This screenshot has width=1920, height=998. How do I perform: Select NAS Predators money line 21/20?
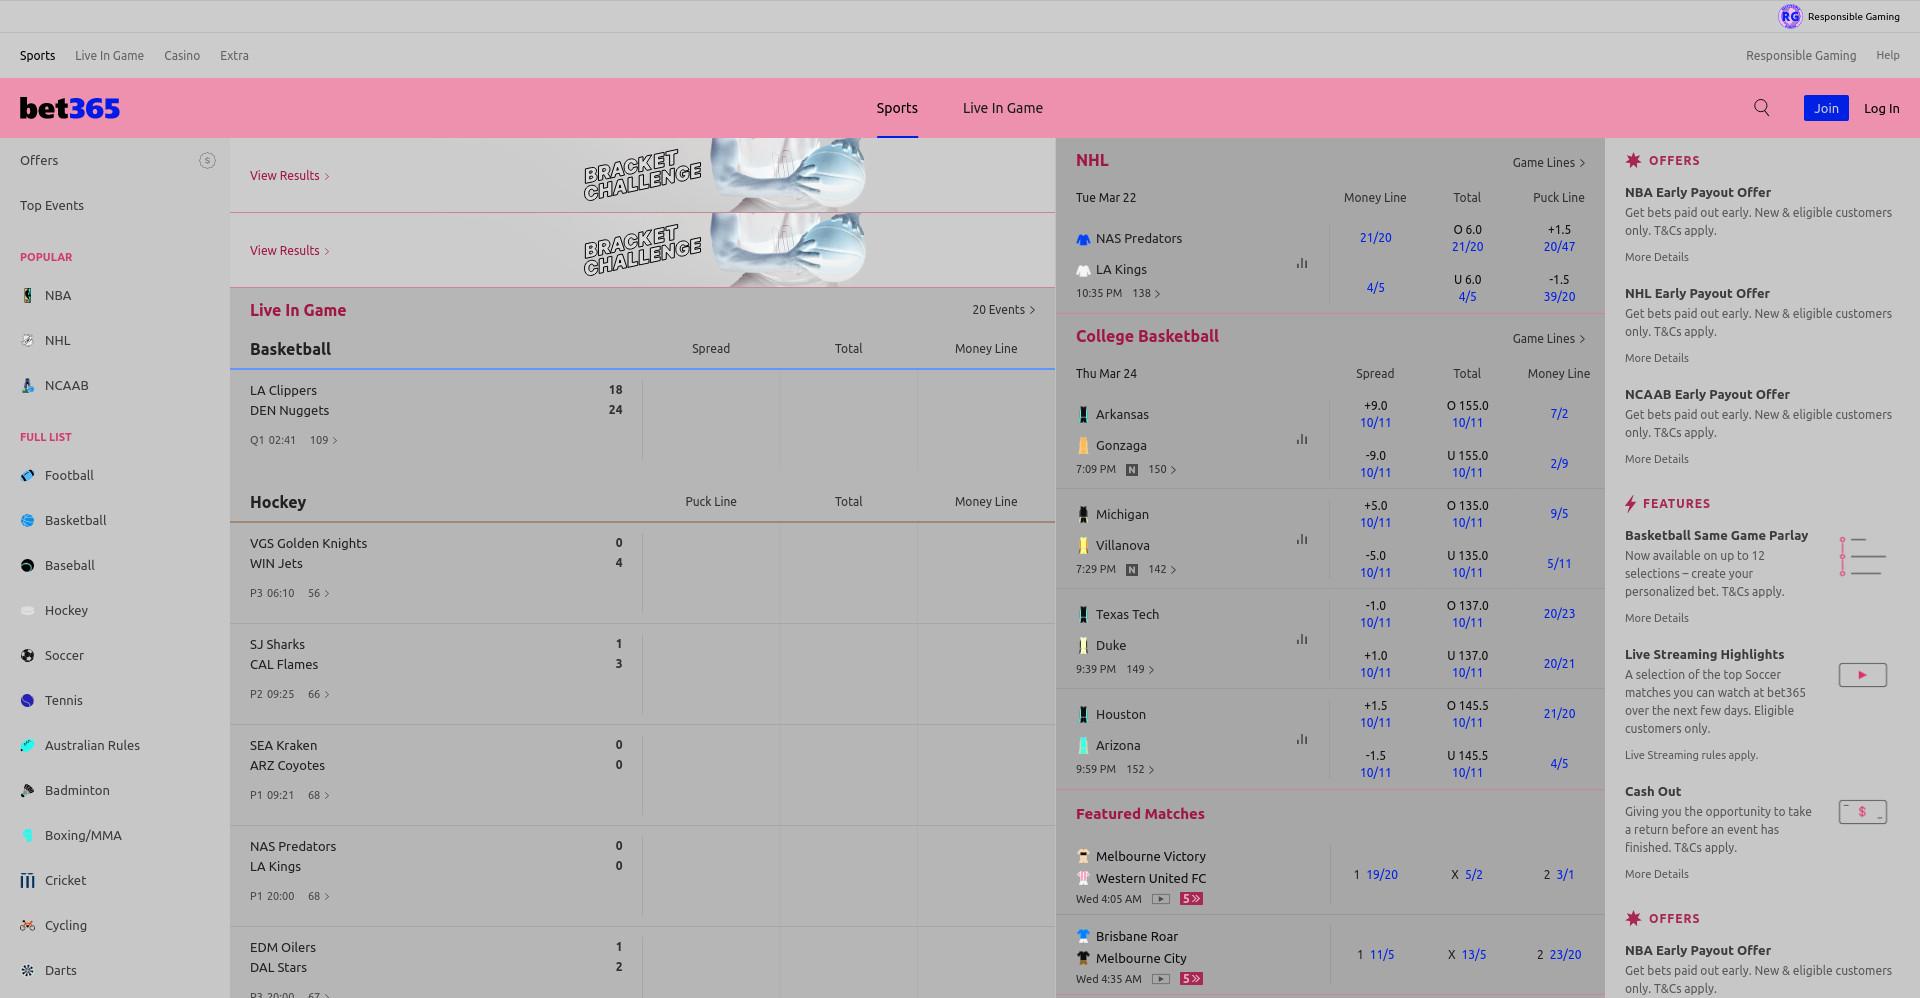[1375, 238]
